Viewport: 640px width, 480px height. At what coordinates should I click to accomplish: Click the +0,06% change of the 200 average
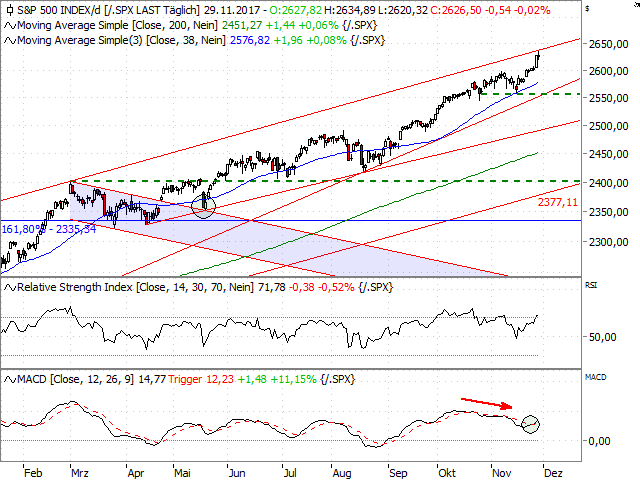(318, 25)
